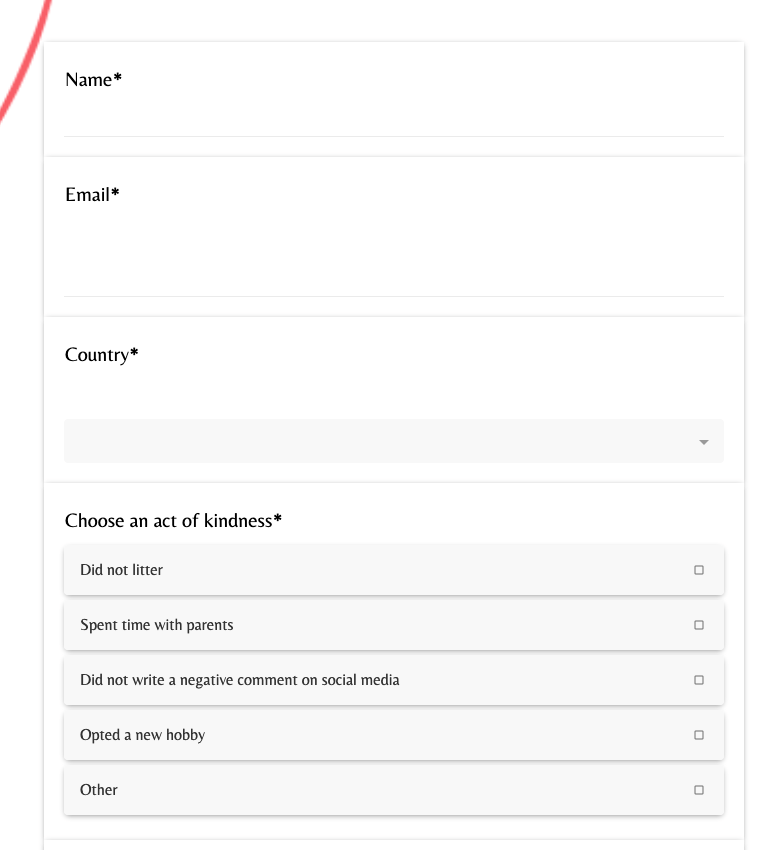Click the 'Email' field label
The height and width of the screenshot is (850, 777).
(88, 195)
